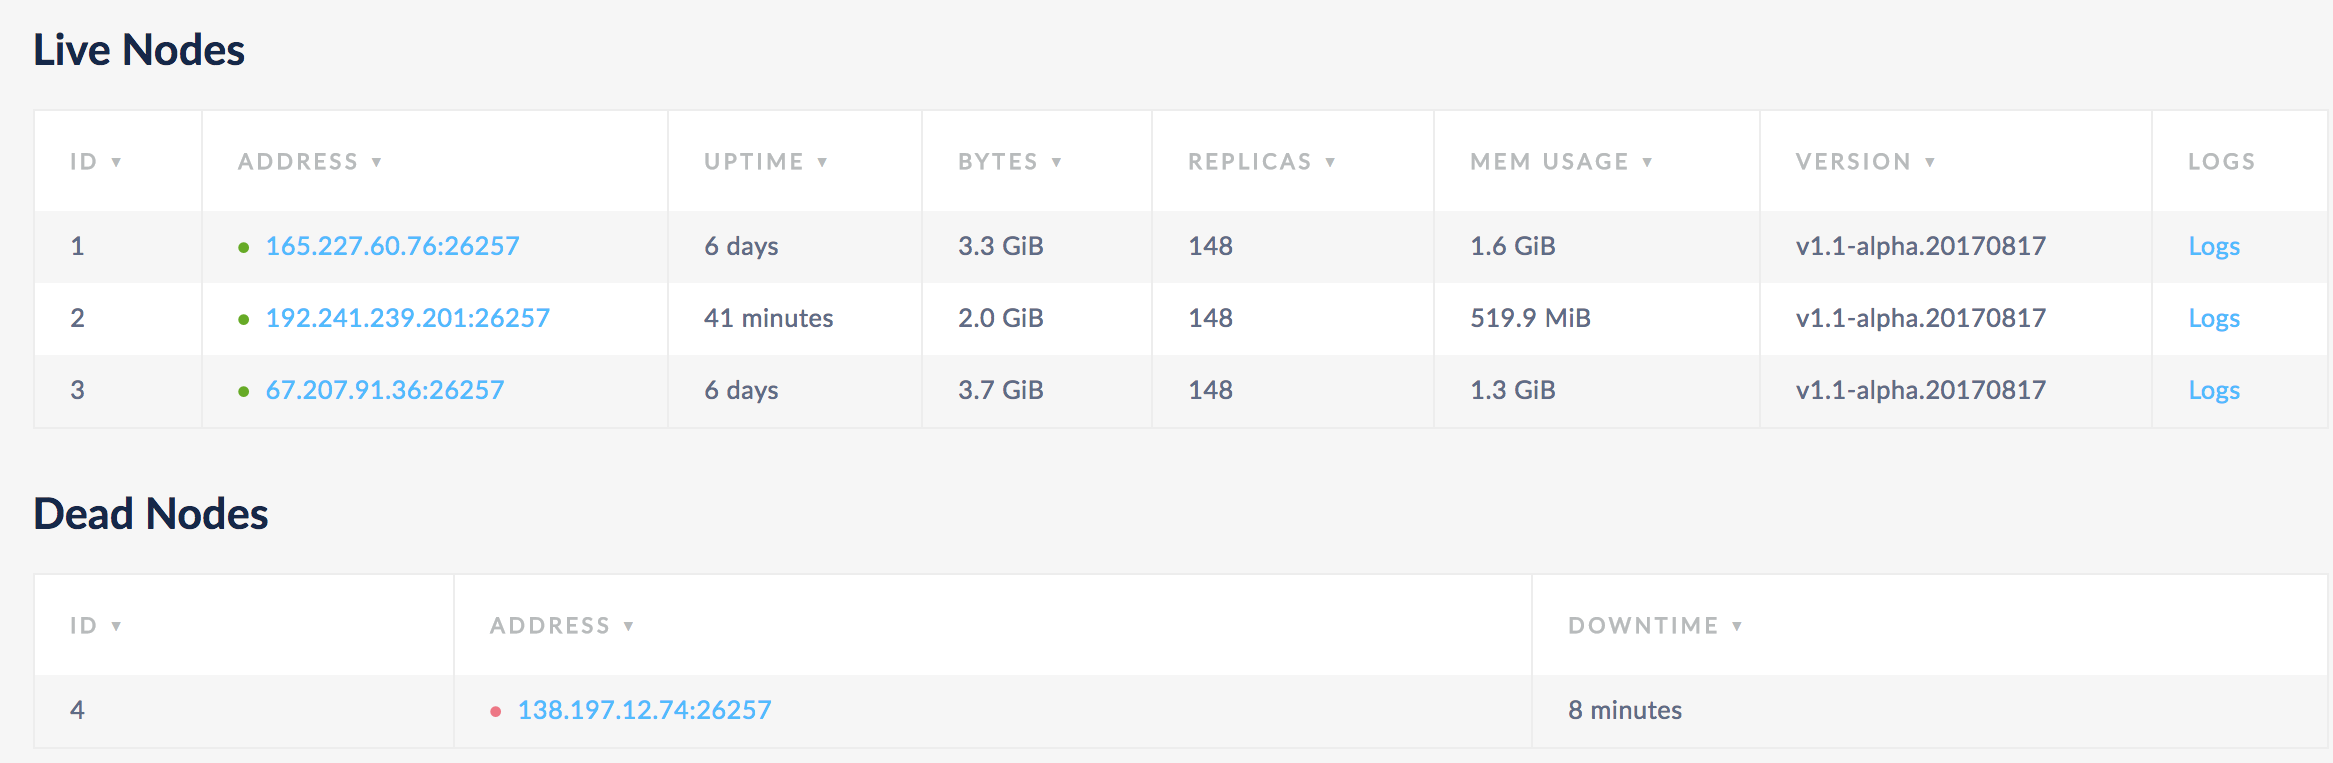The height and width of the screenshot is (763, 2333).
Task: View Logs for node 3
Action: 2213,390
